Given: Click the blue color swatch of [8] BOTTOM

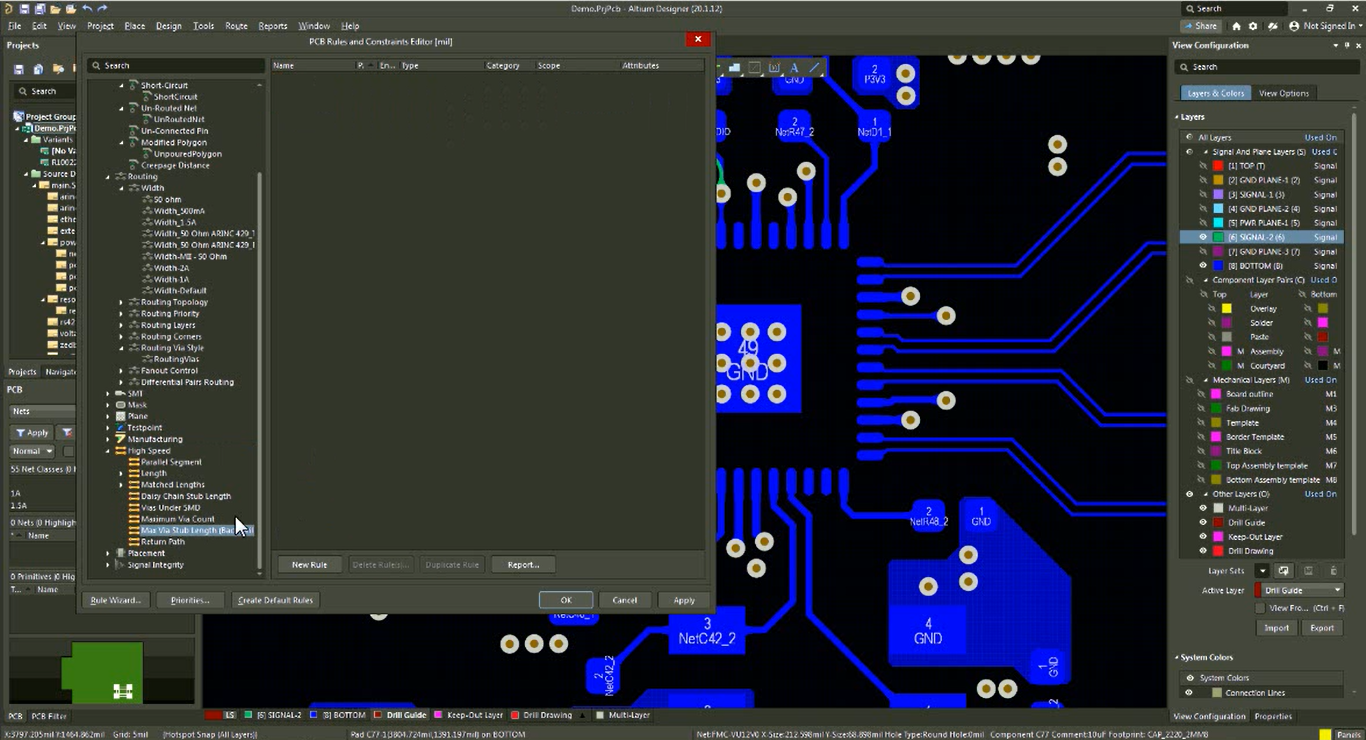Looking at the screenshot, I should (x=1218, y=266).
